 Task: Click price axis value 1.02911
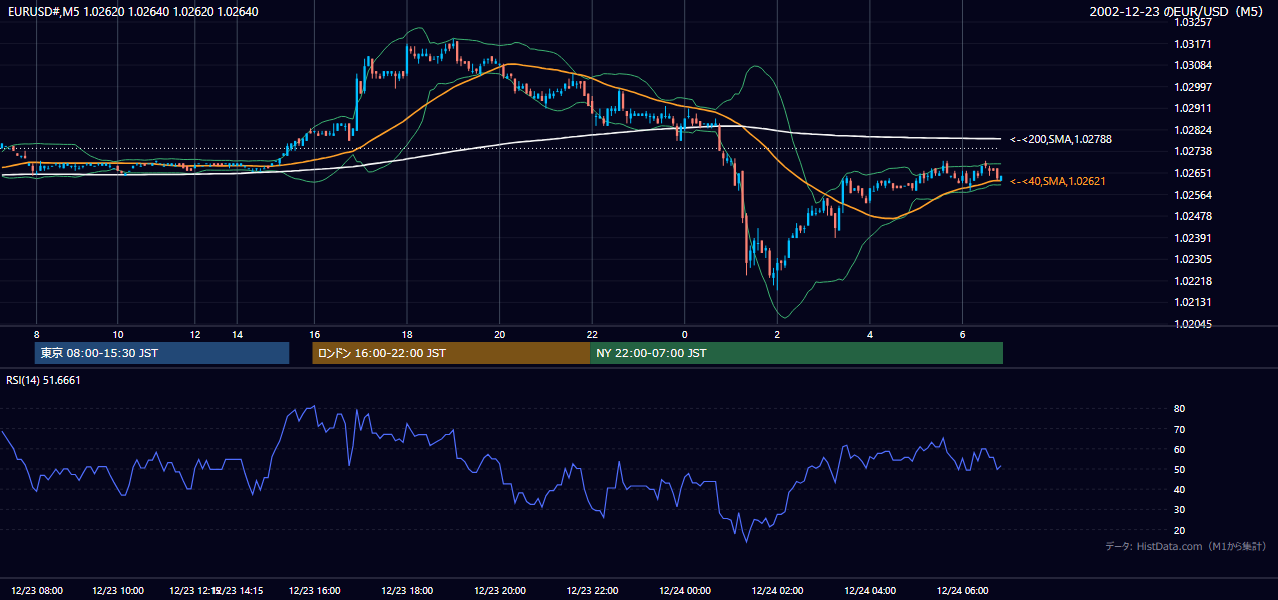[1193, 109]
